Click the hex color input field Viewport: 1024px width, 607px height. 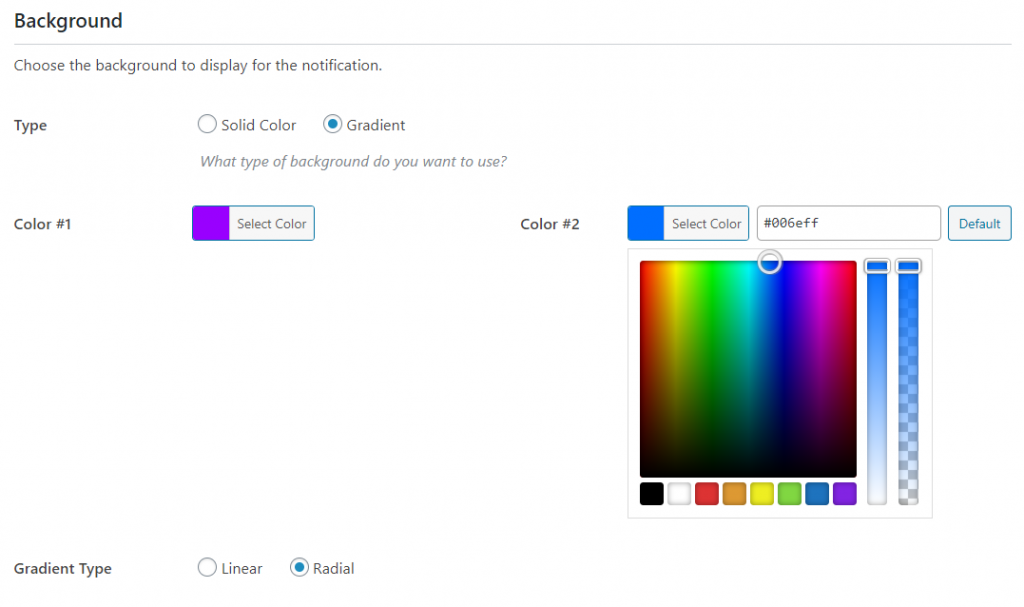click(x=848, y=224)
